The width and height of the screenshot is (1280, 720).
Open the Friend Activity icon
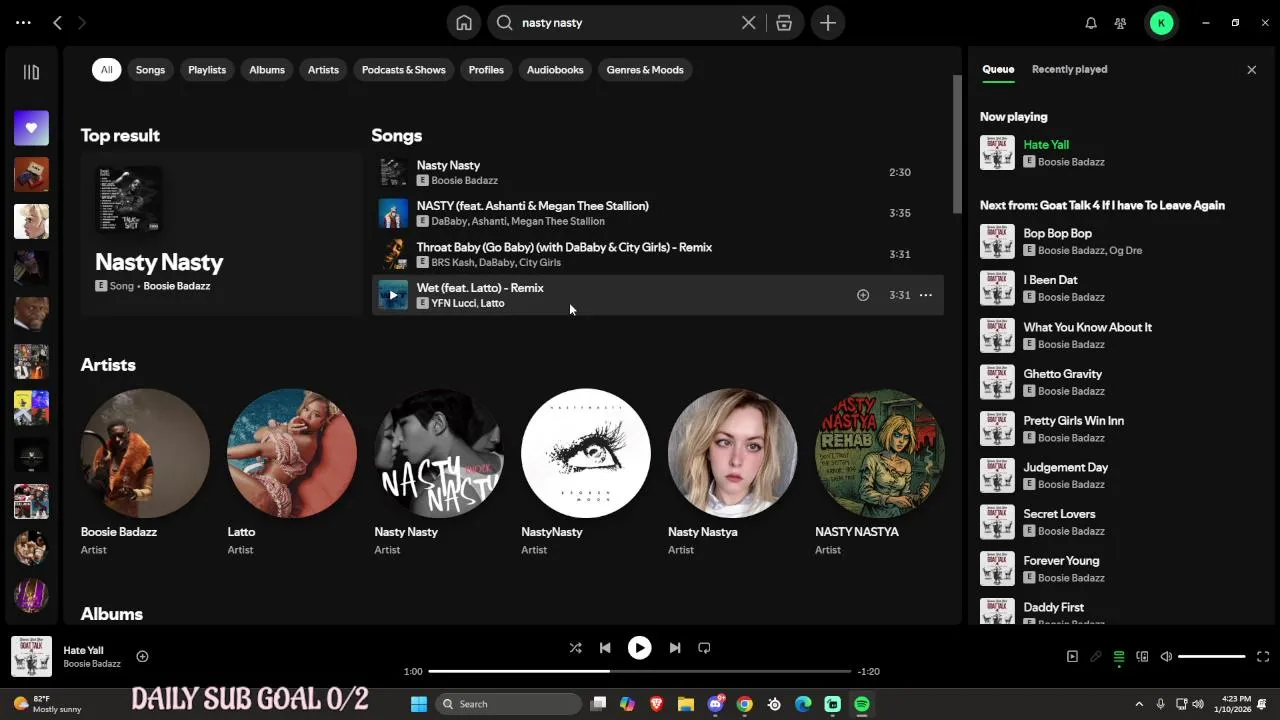click(1121, 23)
